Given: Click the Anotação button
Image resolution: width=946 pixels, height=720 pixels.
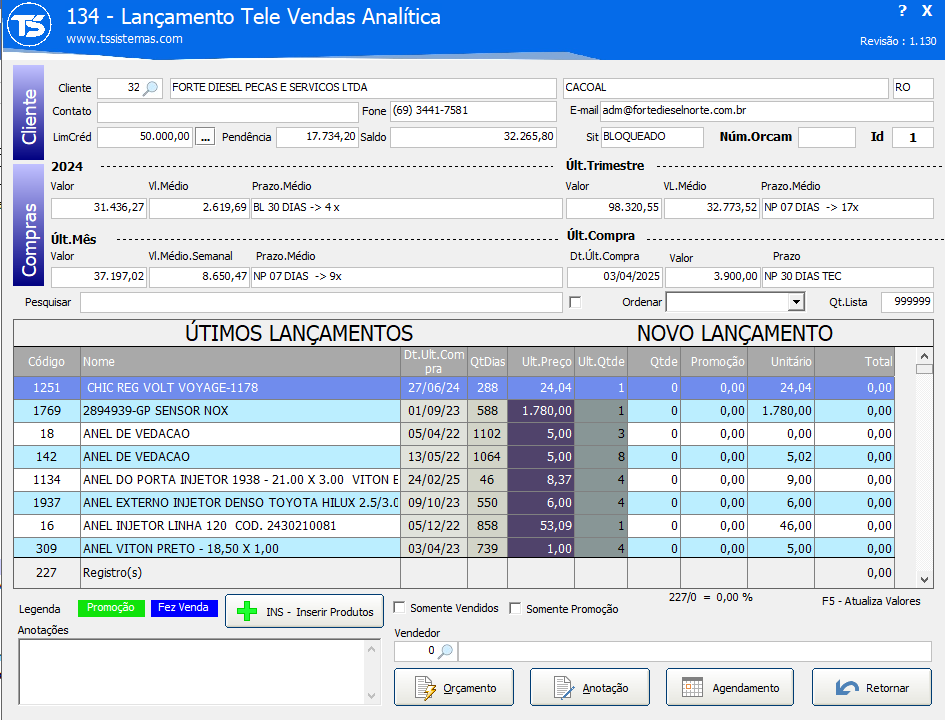Looking at the screenshot, I should [590, 688].
